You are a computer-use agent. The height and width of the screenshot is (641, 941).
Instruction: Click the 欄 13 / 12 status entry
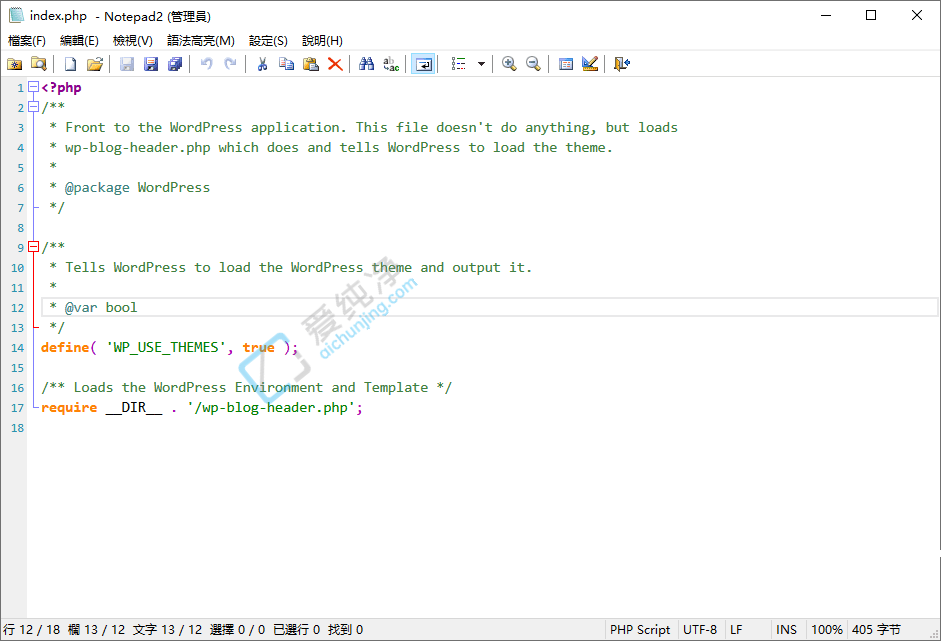[96, 630]
